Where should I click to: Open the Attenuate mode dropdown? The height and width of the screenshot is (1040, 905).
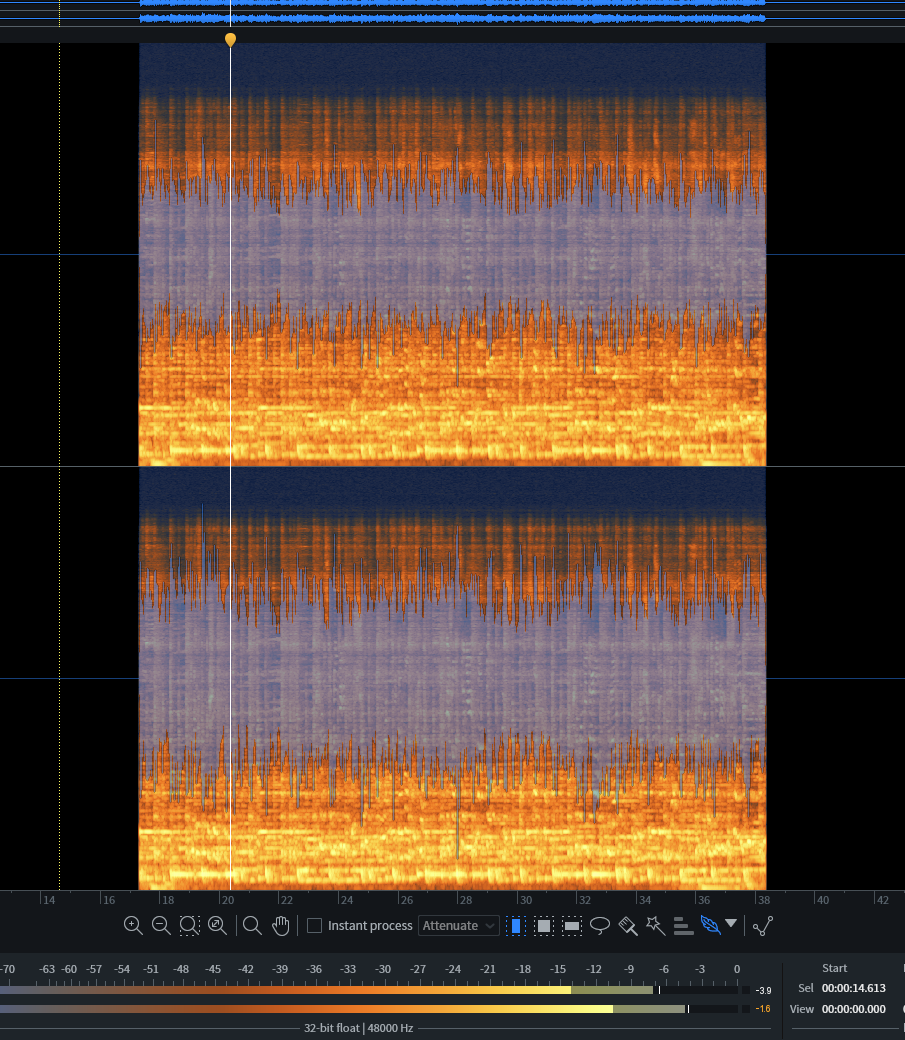[458, 926]
